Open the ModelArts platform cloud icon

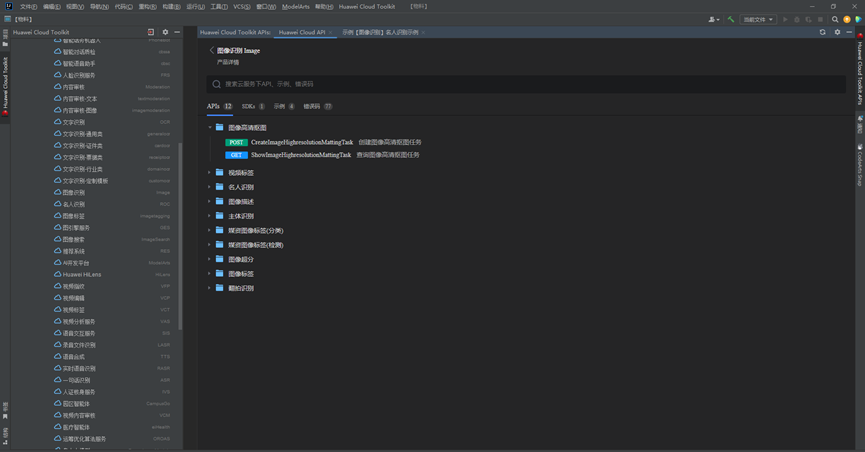pyautogui.click(x=57, y=263)
